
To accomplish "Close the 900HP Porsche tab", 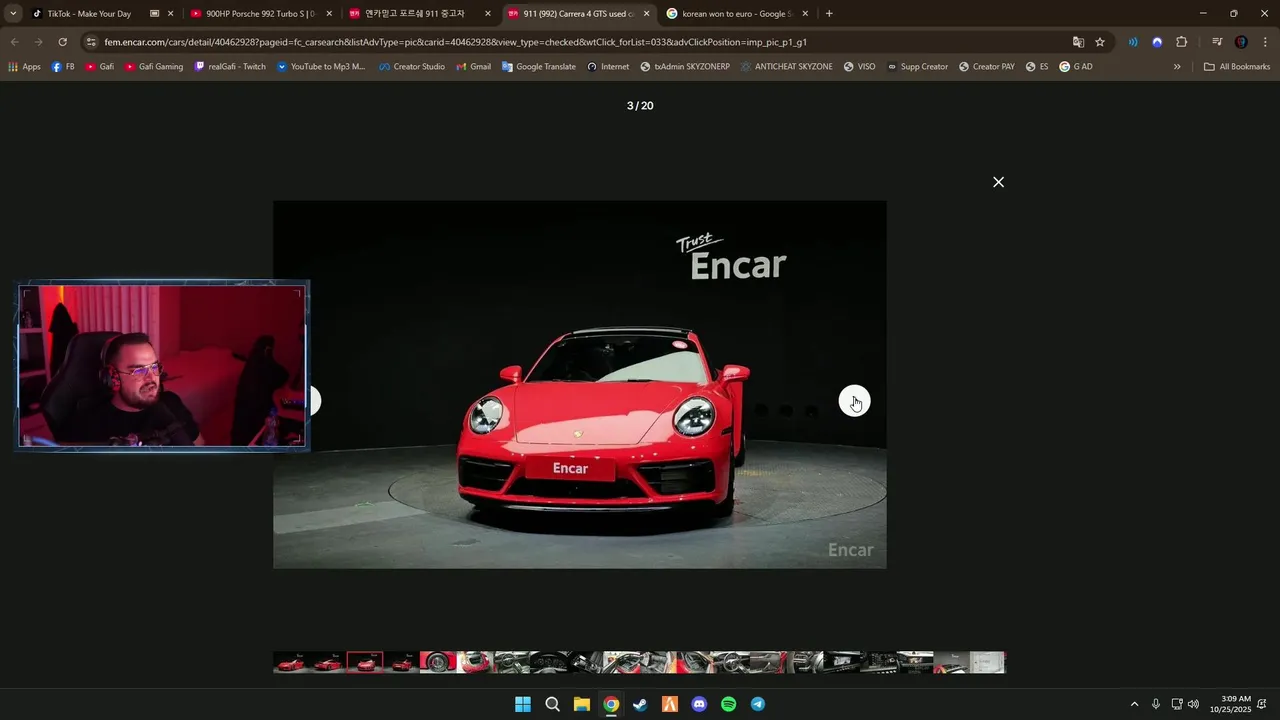I will point(329,14).
